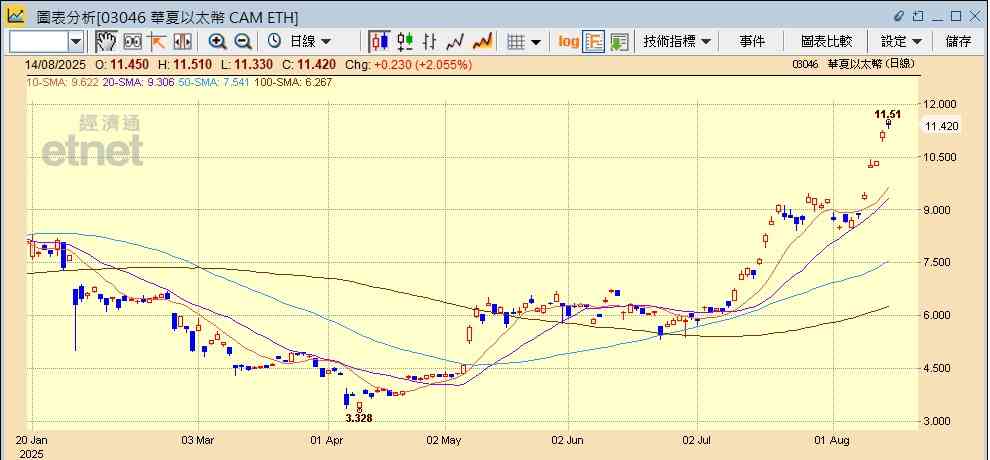Viewport: 990px width, 460px height.
Task: Switch to line chart type
Action: 455,42
